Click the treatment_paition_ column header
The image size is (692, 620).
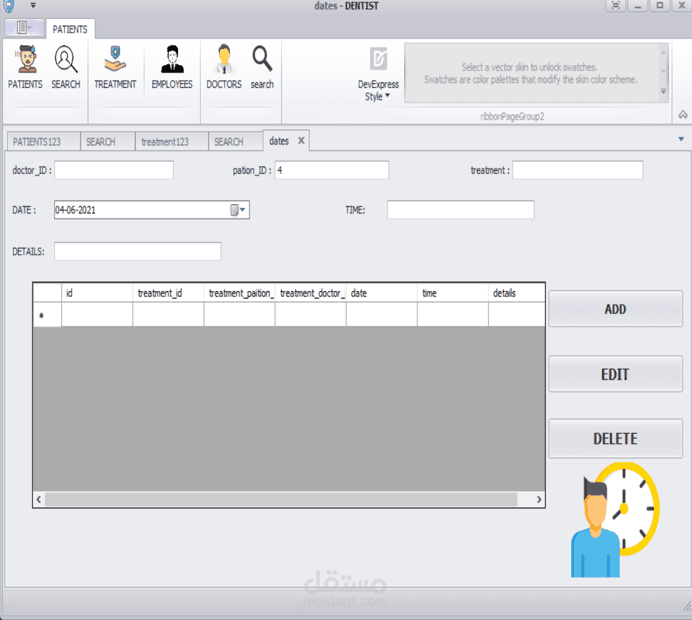pos(239,293)
